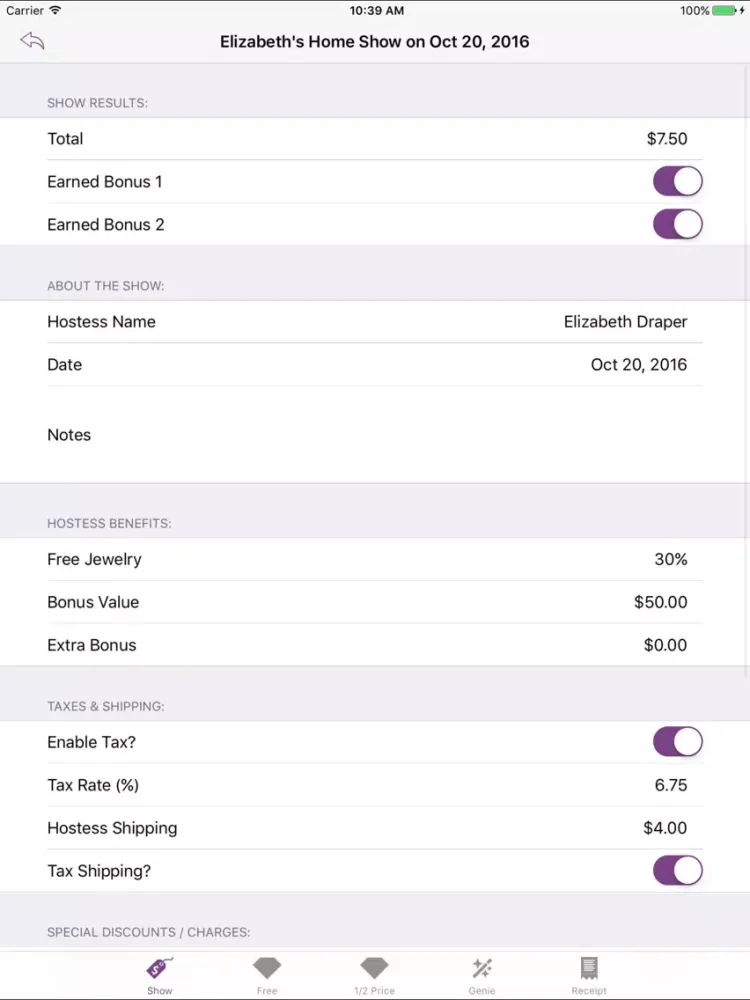The image size is (750, 1000).
Task: Open the 1/2 Price diamond icon
Action: 374,967
